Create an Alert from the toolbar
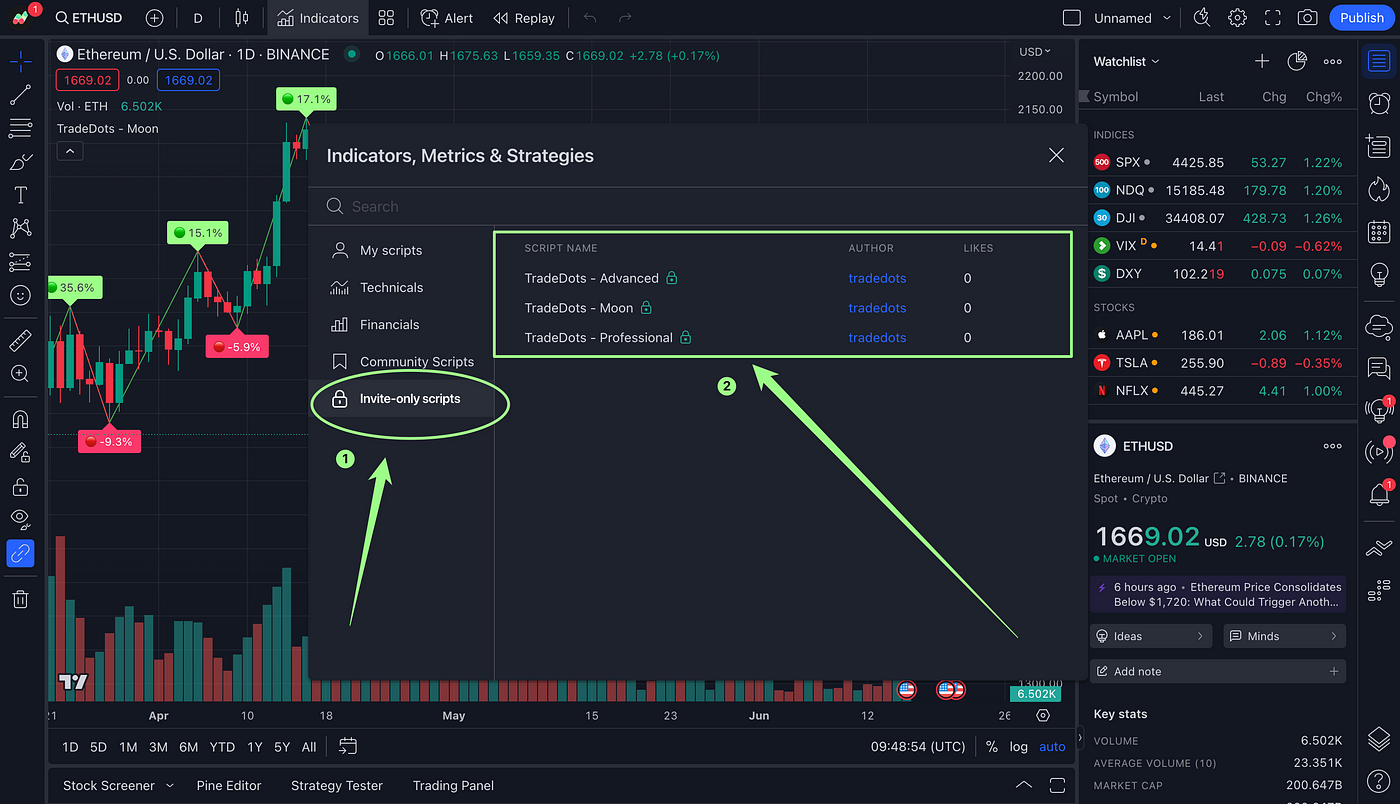The width and height of the screenshot is (1400, 804). (447, 18)
